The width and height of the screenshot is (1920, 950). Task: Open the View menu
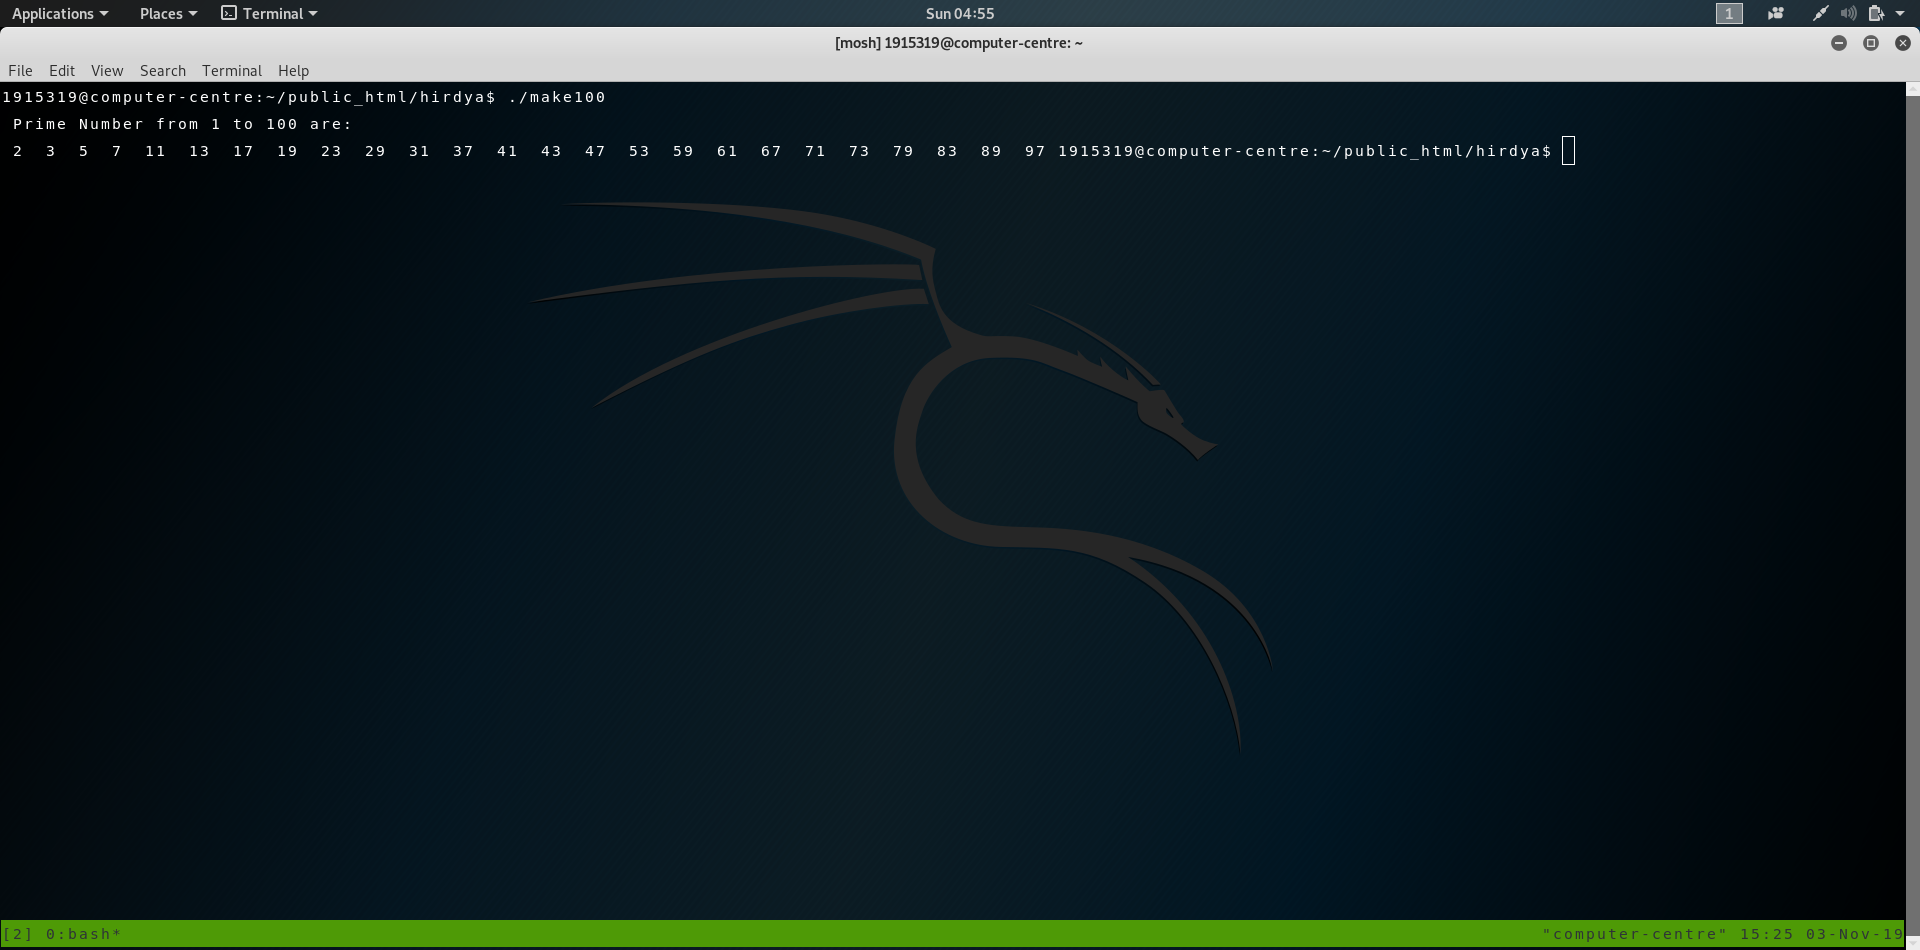pyautogui.click(x=107, y=71)
